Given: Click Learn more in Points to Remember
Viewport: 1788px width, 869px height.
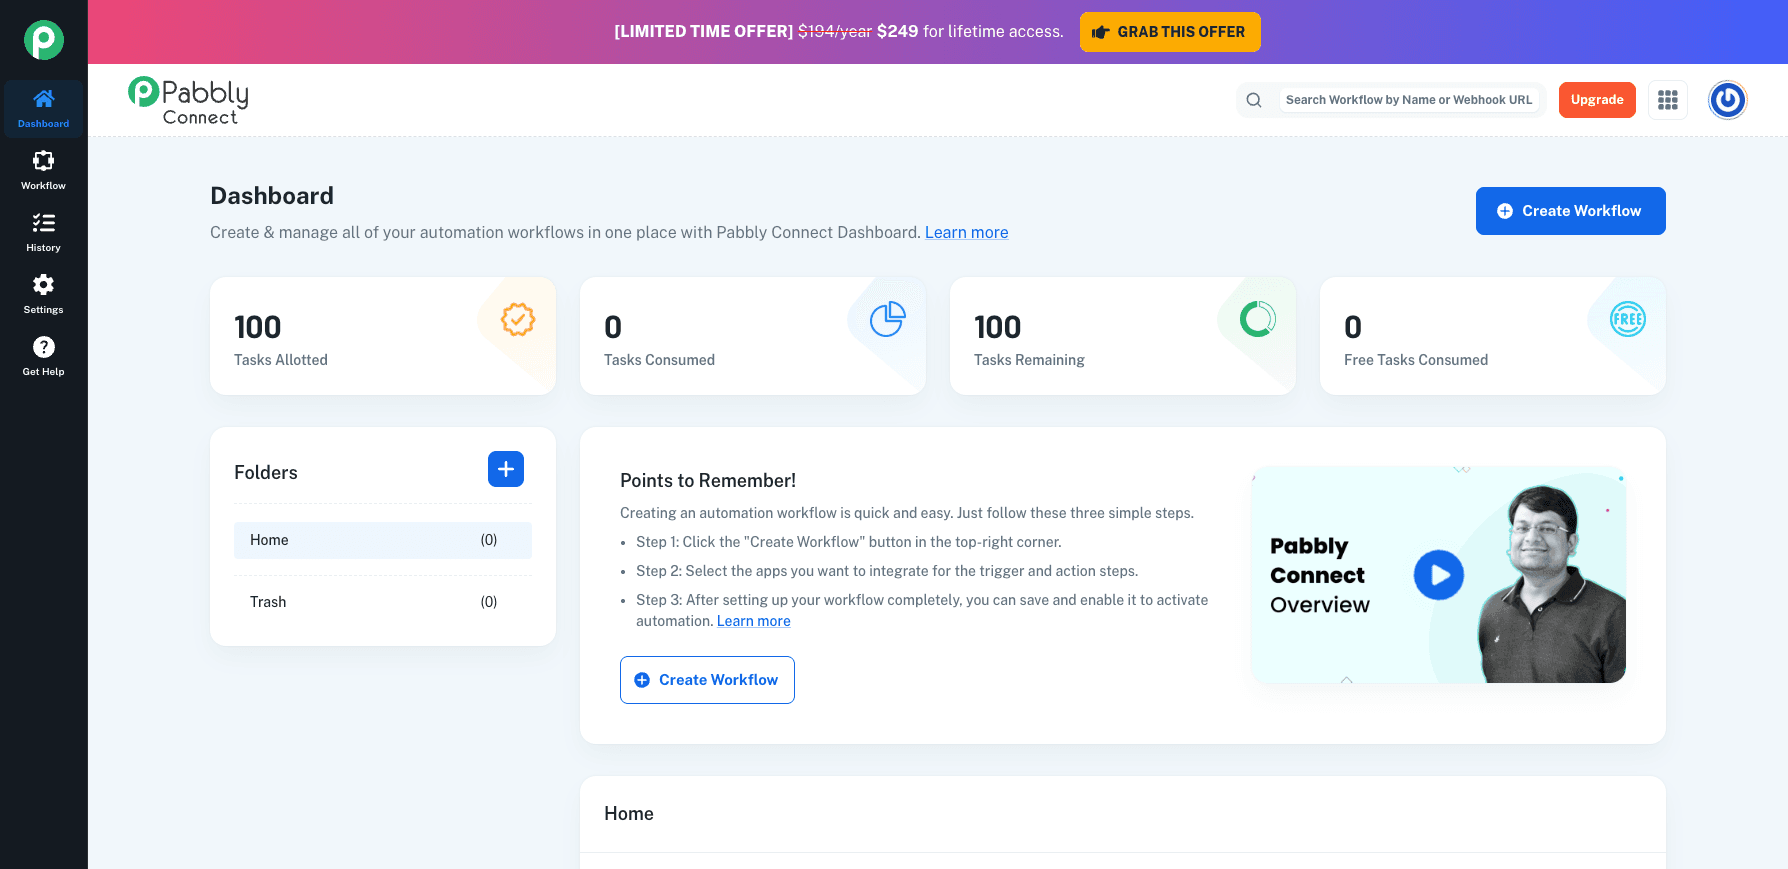Looking at the screenshot, I should (753, 620).
